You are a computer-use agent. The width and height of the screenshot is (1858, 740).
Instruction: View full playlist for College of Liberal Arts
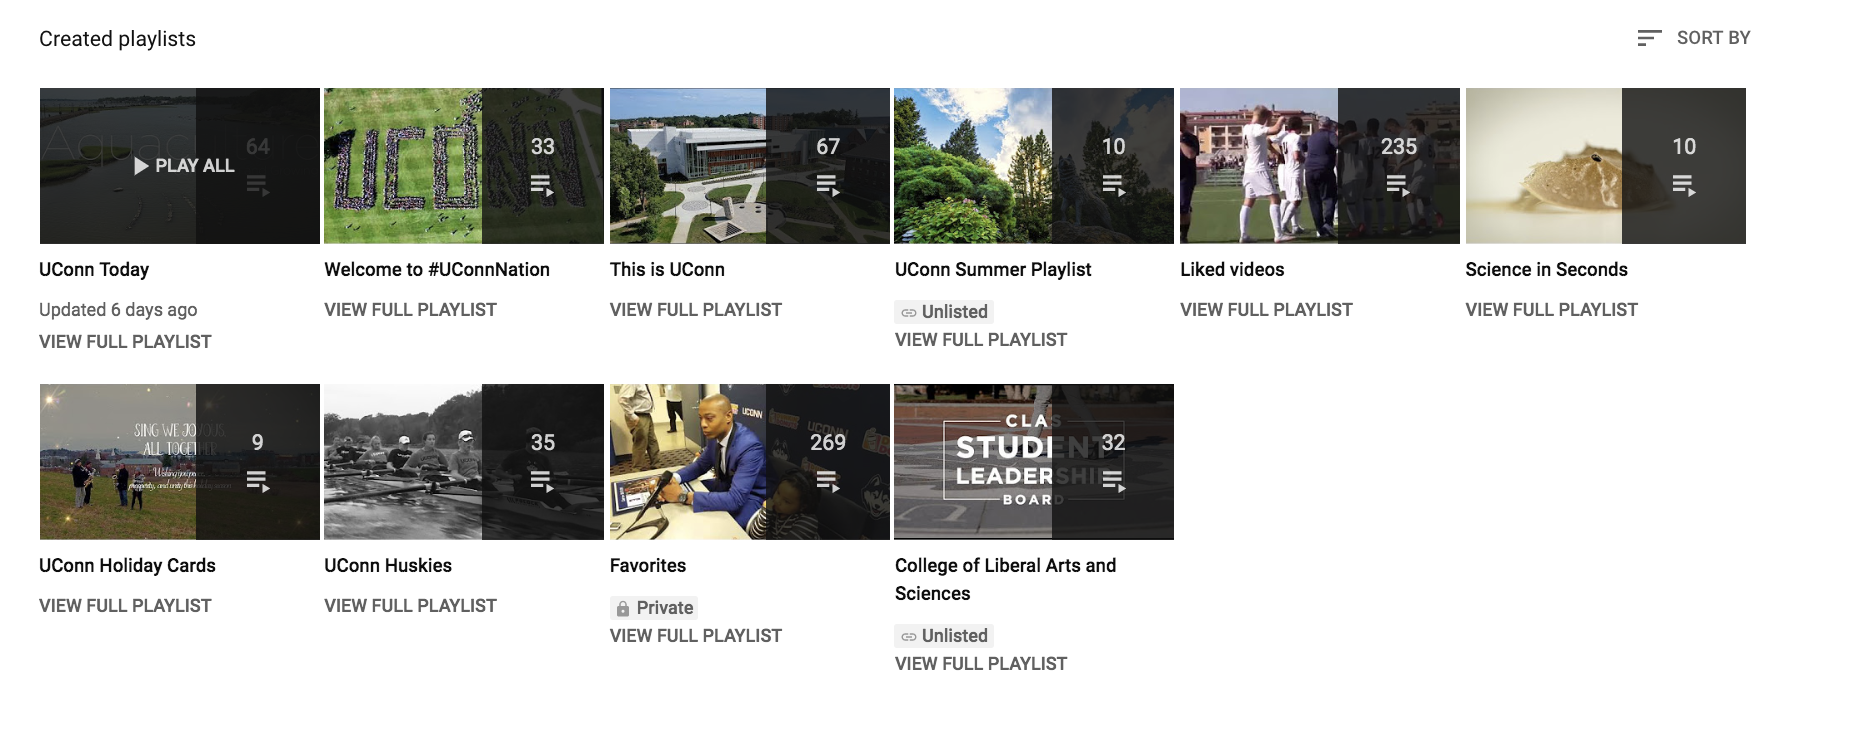point(981,664)
